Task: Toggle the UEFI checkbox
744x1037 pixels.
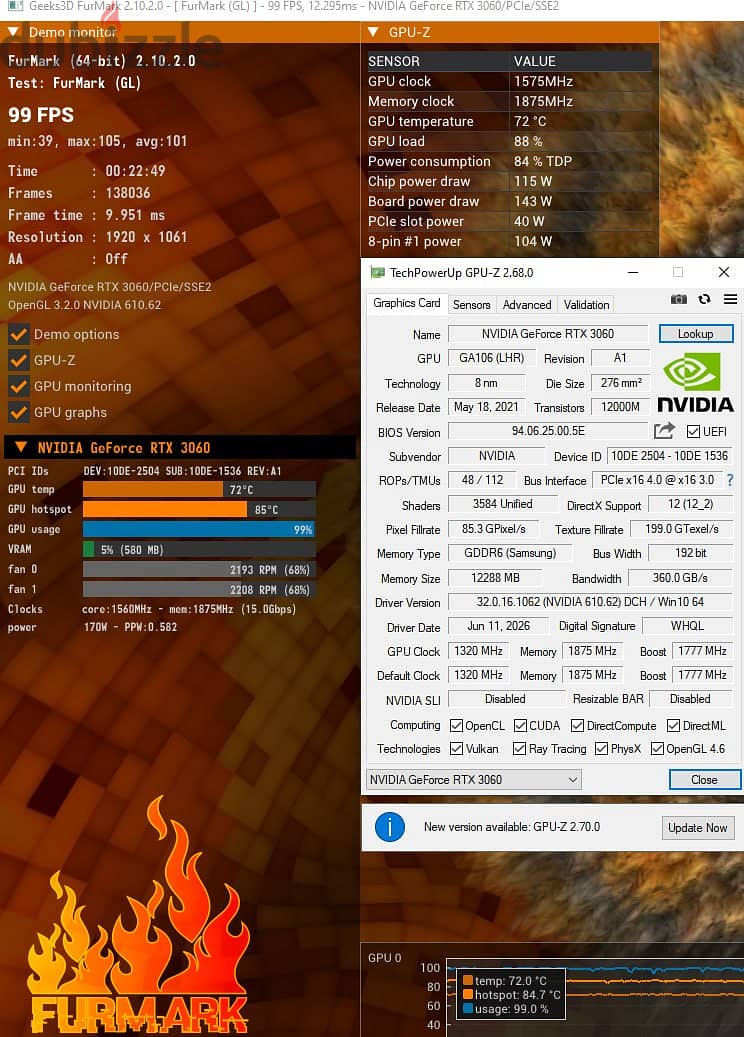Action: click(x=693, y=431)
